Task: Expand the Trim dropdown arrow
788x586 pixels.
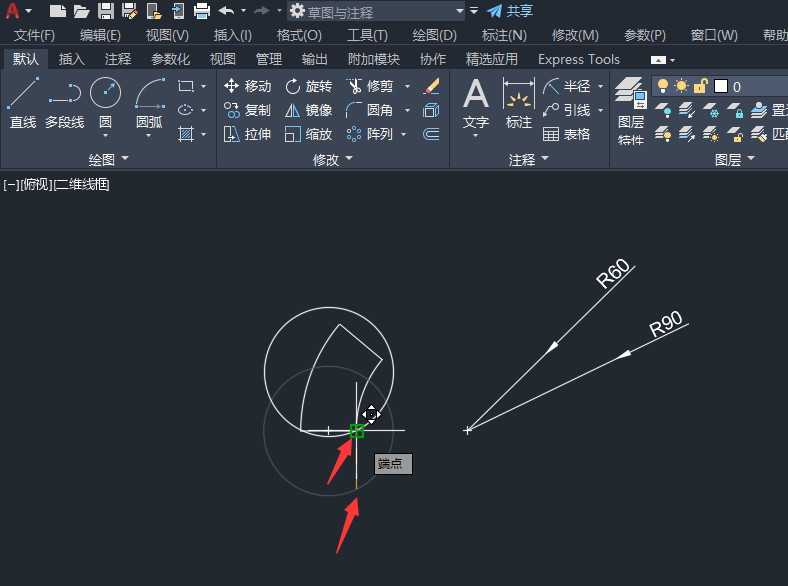Action: click(408, 86)
